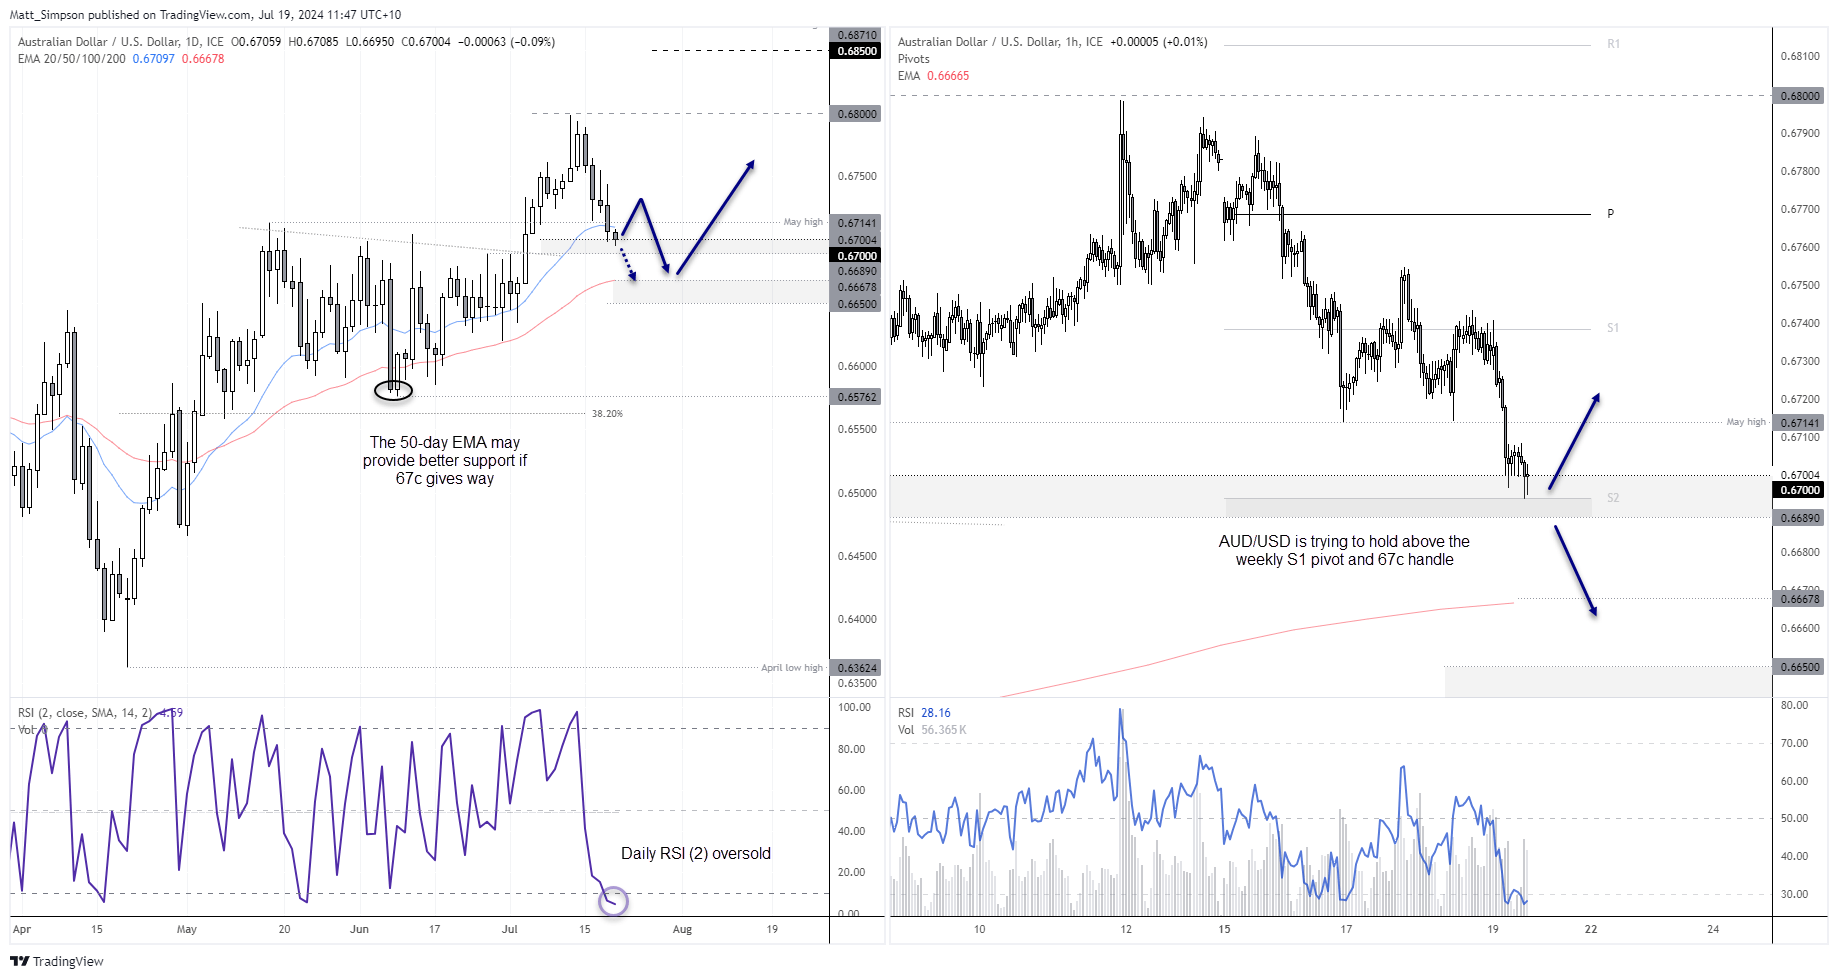Click the 22 date label on hourly time axis
The image size is (1838, 979).
point(1591,930)
